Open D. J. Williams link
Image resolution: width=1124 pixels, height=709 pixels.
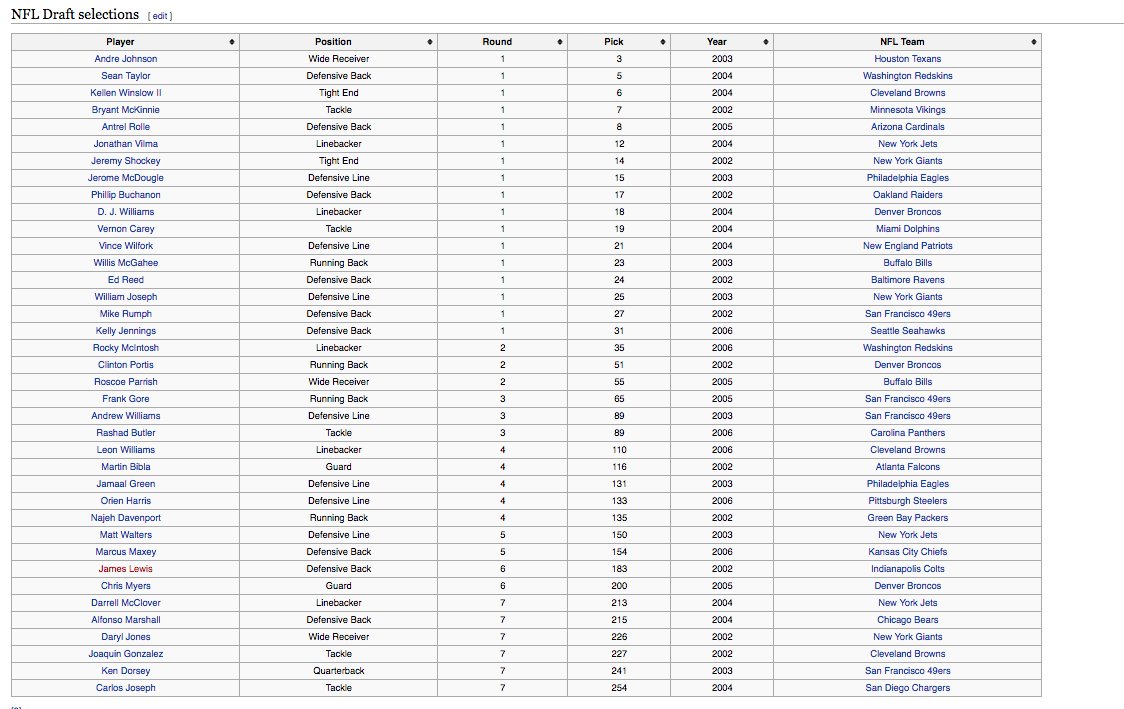click(x=125, y=212)
